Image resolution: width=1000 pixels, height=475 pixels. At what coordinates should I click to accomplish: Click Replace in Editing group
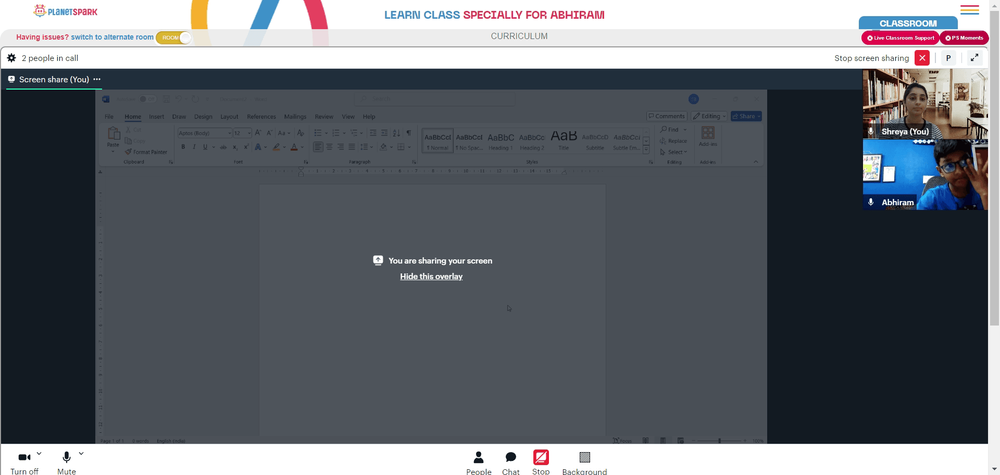click(x=673, y=141)
